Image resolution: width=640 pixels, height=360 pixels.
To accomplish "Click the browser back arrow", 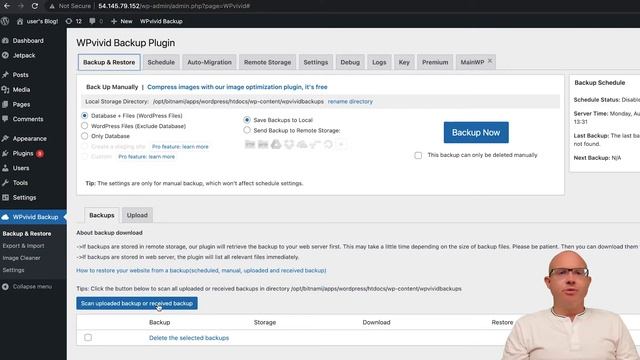I will click(7, 6).
